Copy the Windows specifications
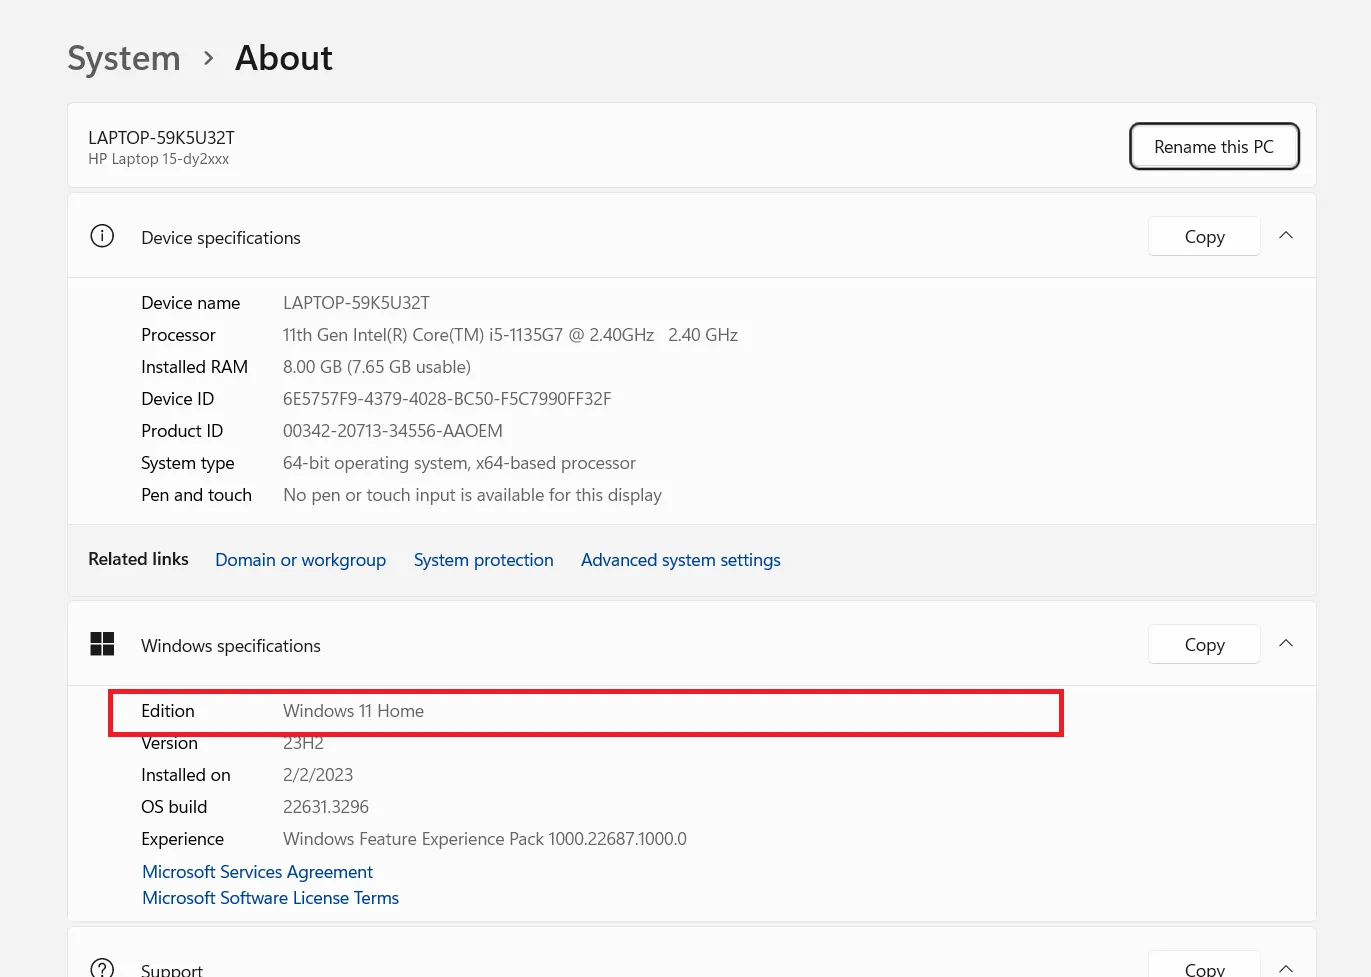The height and width of the screenshot is (977, 1371). (x=1204, y=645)
